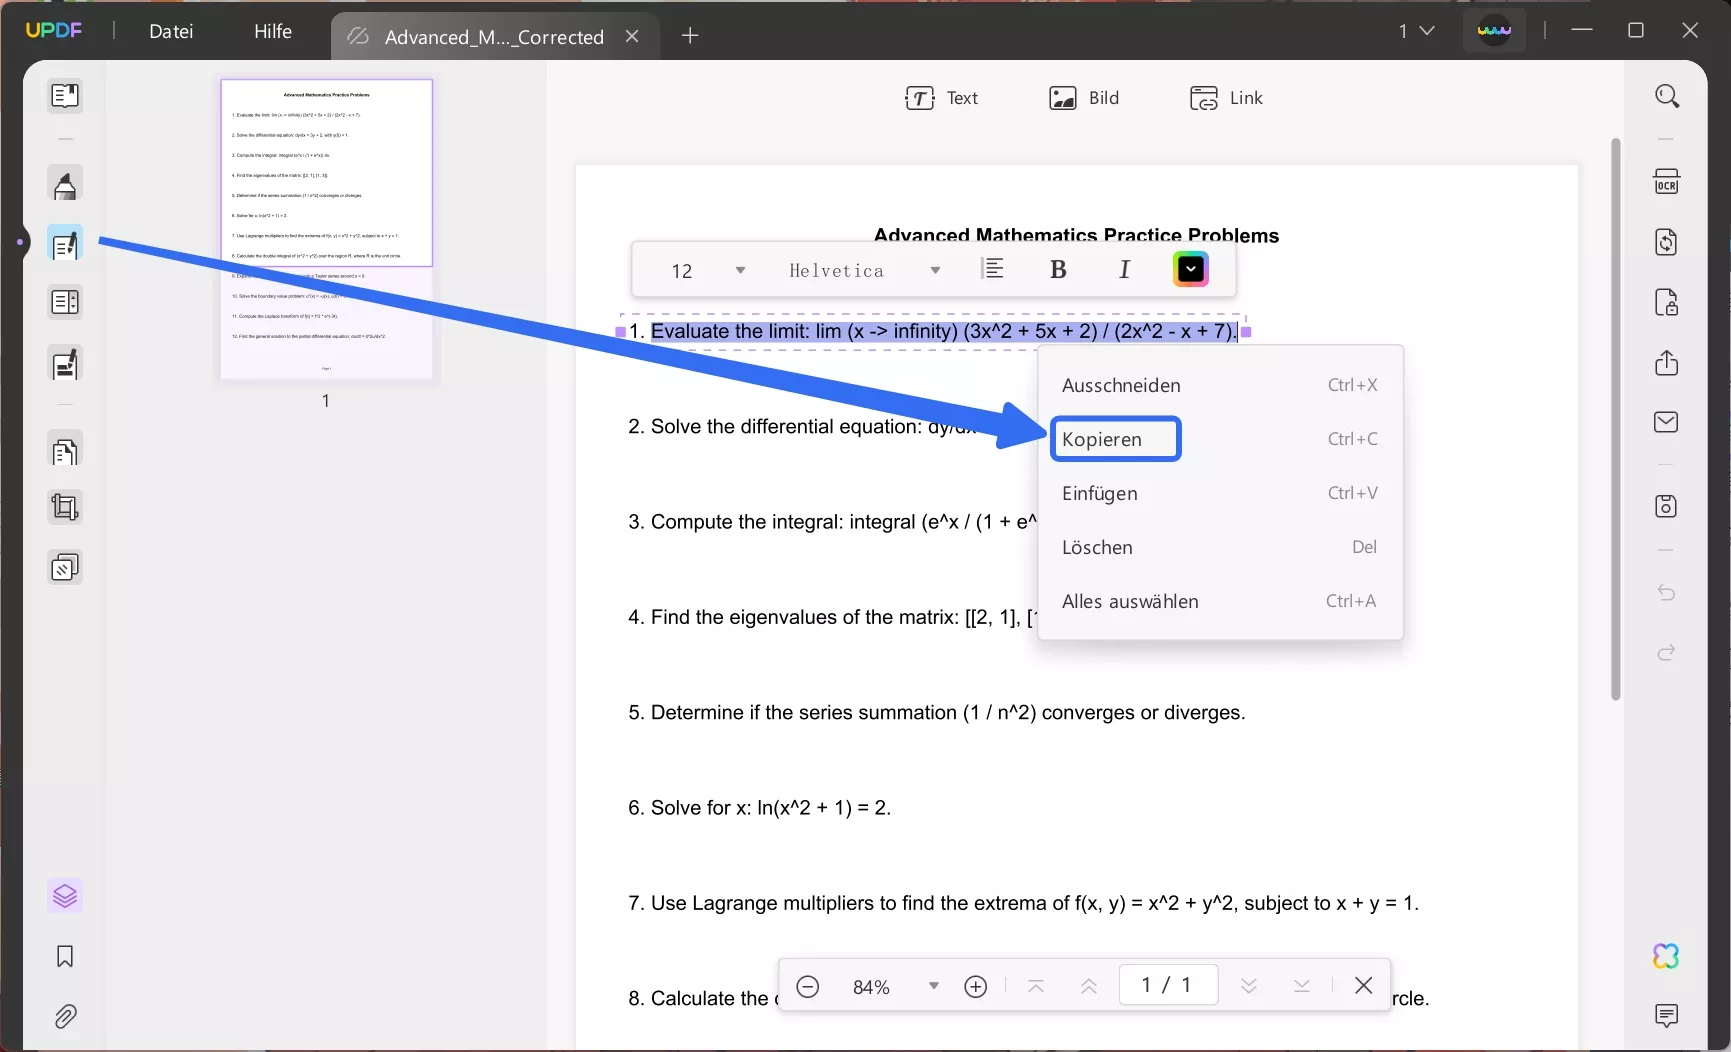
Task: Choose Ausschneiden in the context menu
Action: (1220, 385)
